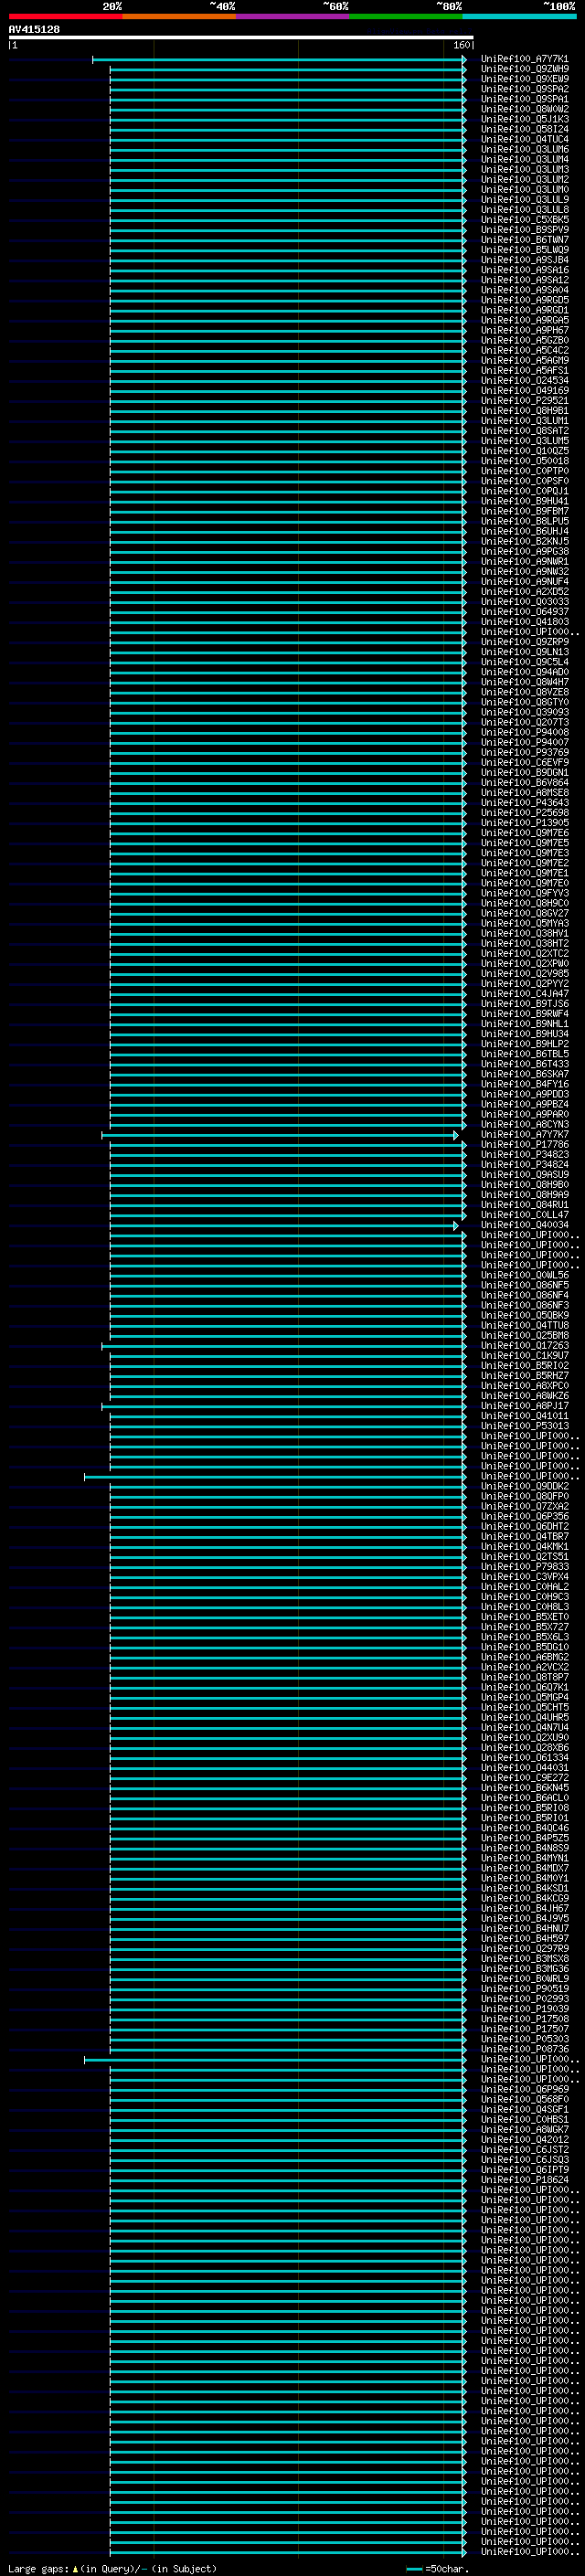Select hit label UniRef100_Q41011
Viewport: 585px width, 2576px height.
pyautogui.click(x=525, y=1416)
